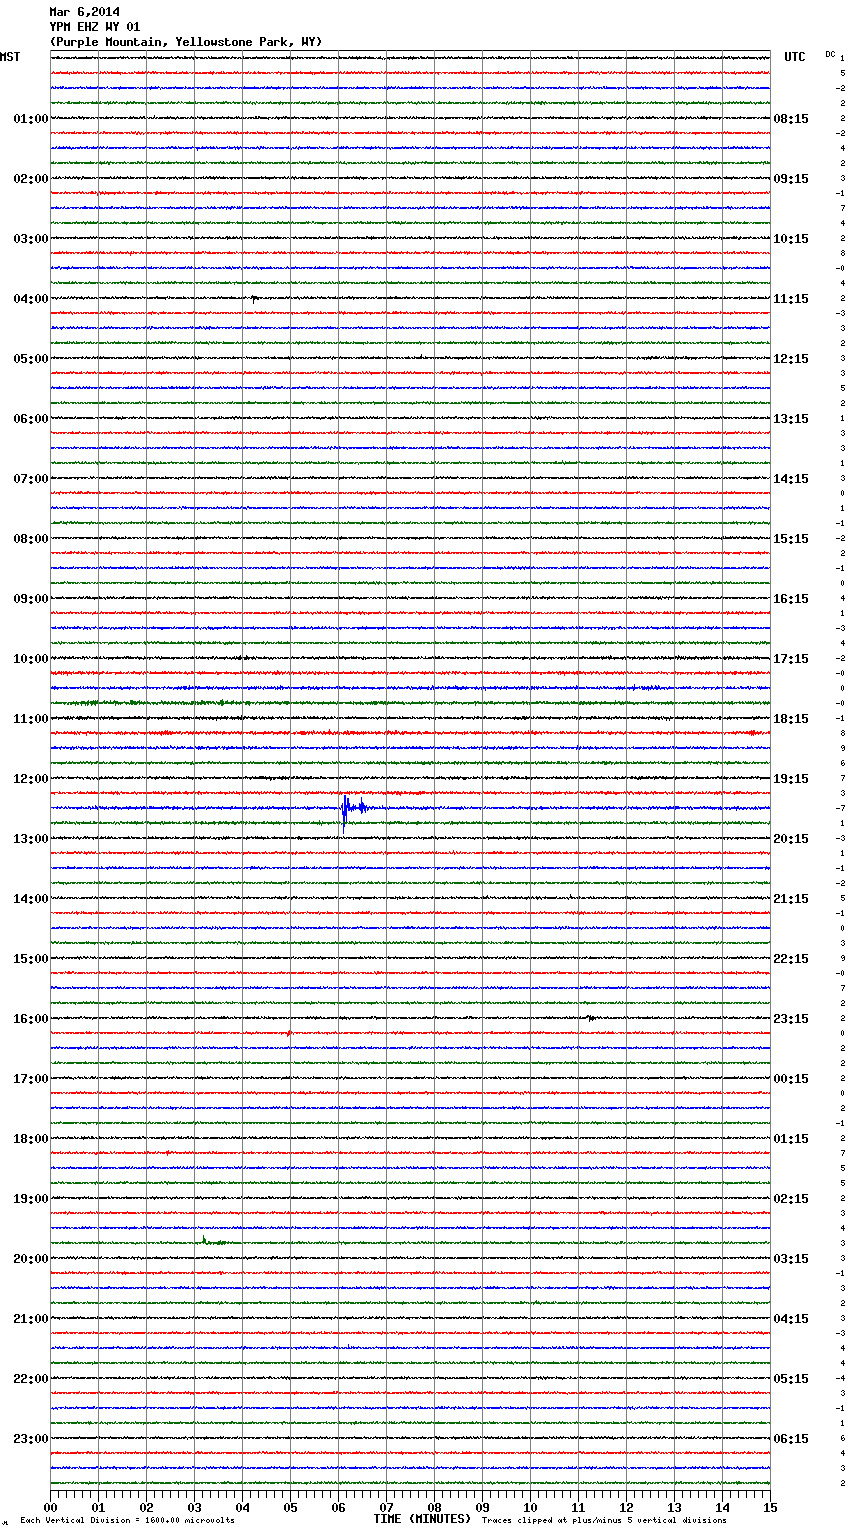Viewport: 850px width, 1534px height.
Task: Click the "22:15" UTC time label
Action: [x=791, y=959]
